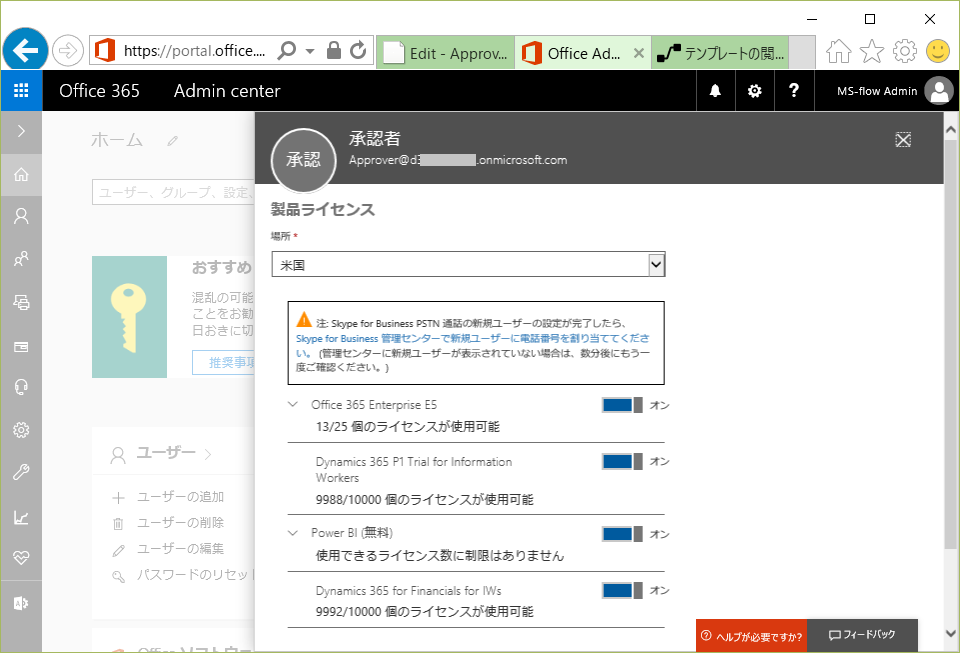
Task: Open Setup wrench icon in the sidebar
Action: (21, 472)
